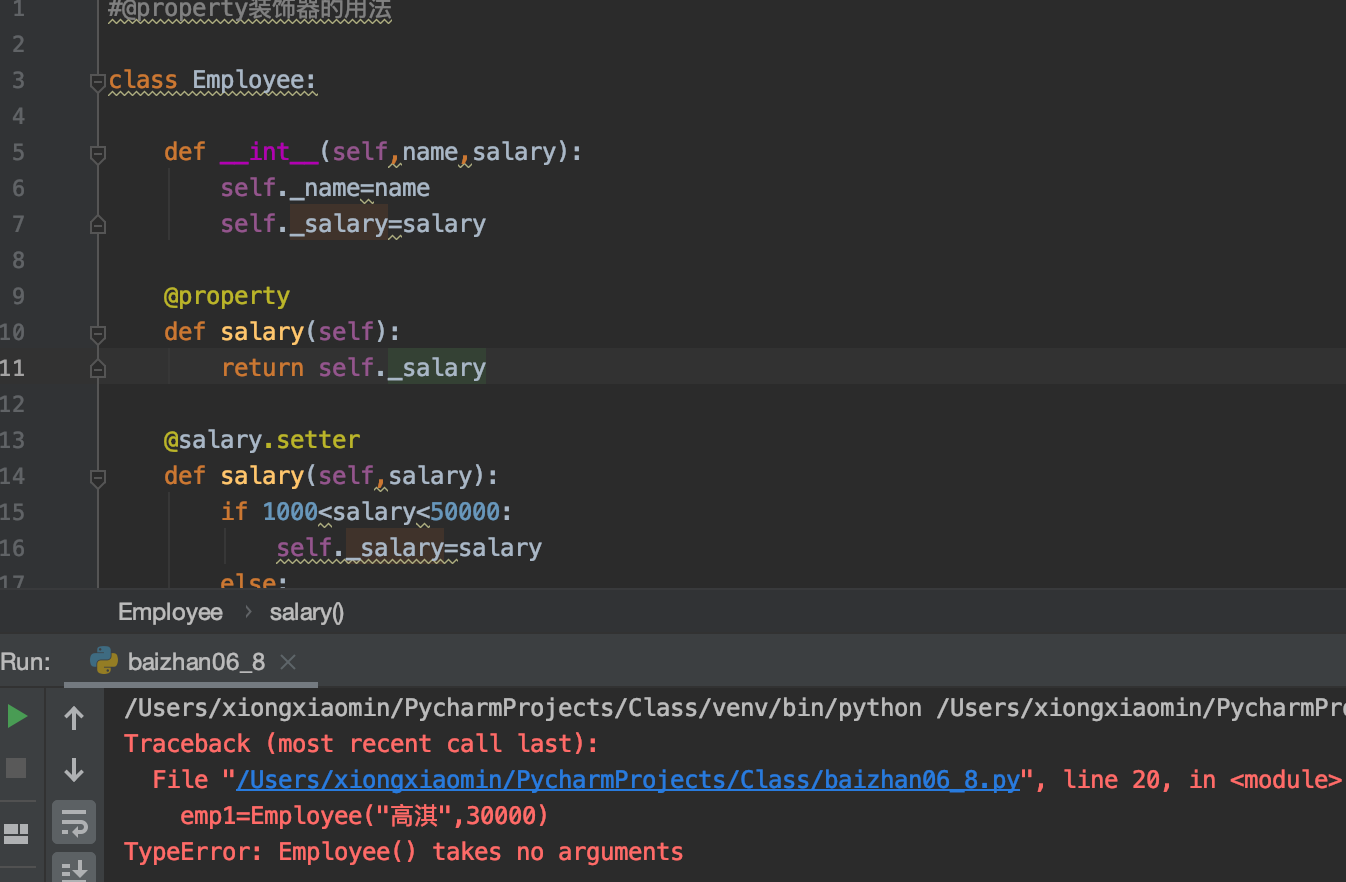Click the __int__ method name
Screen dimensions: 1346x882
tap(269, 152)
